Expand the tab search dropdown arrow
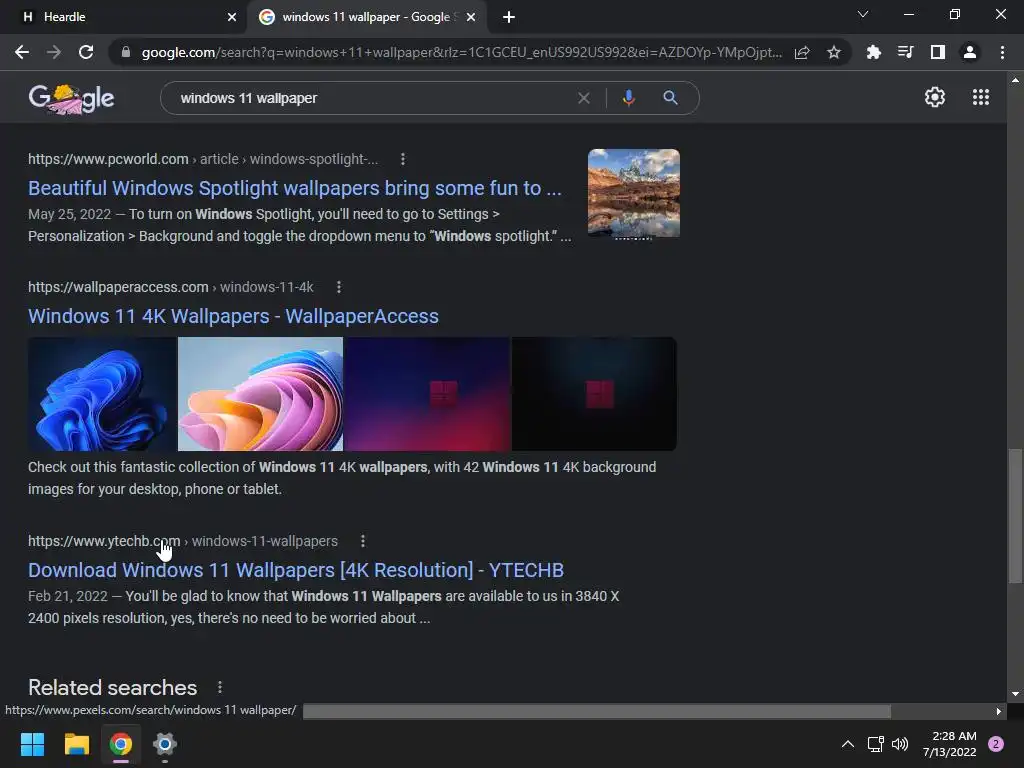This screenshot has height=768, width=1024. click(x=863, y=14)
